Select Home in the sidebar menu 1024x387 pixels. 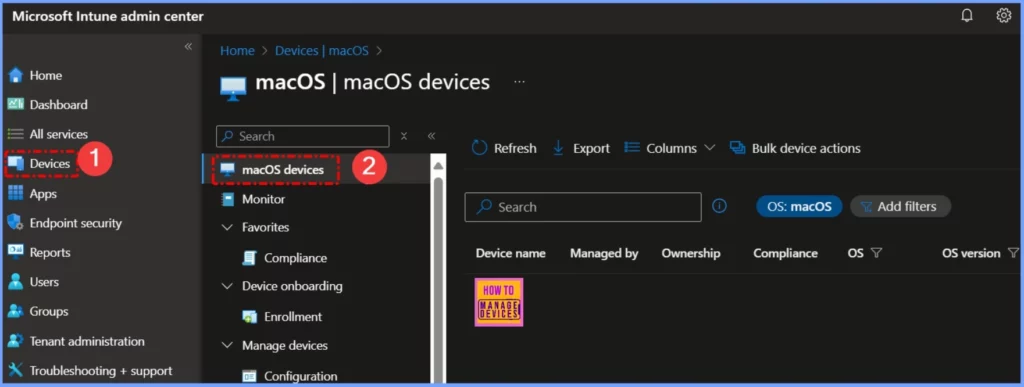(x=46, y=76)
